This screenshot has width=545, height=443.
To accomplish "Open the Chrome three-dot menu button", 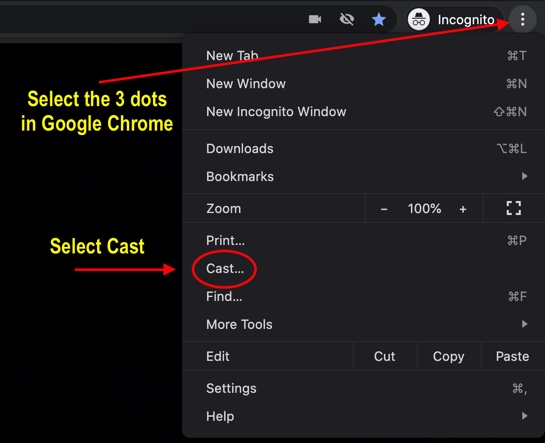I will (522, 19).
